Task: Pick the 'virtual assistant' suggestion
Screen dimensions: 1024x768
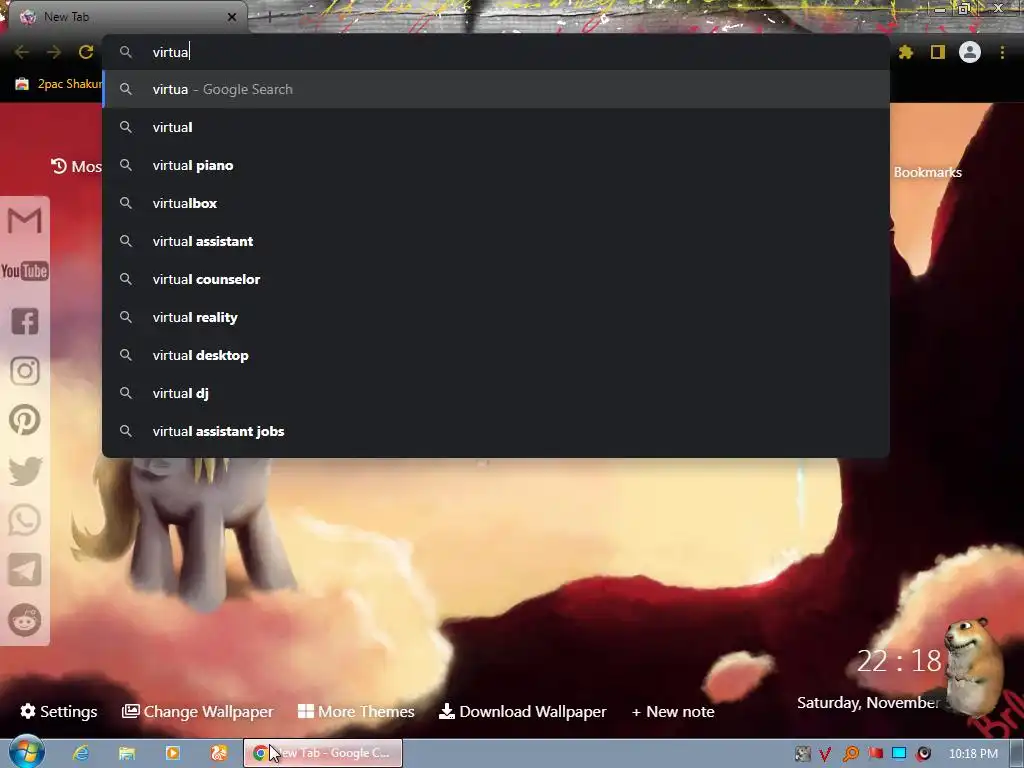Action: point(496,241)
